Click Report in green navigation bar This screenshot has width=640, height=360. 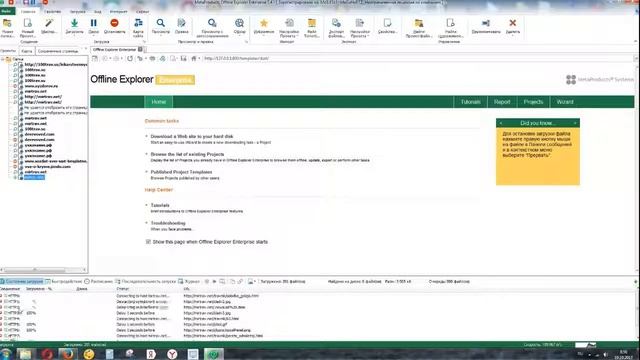point(502,102)
